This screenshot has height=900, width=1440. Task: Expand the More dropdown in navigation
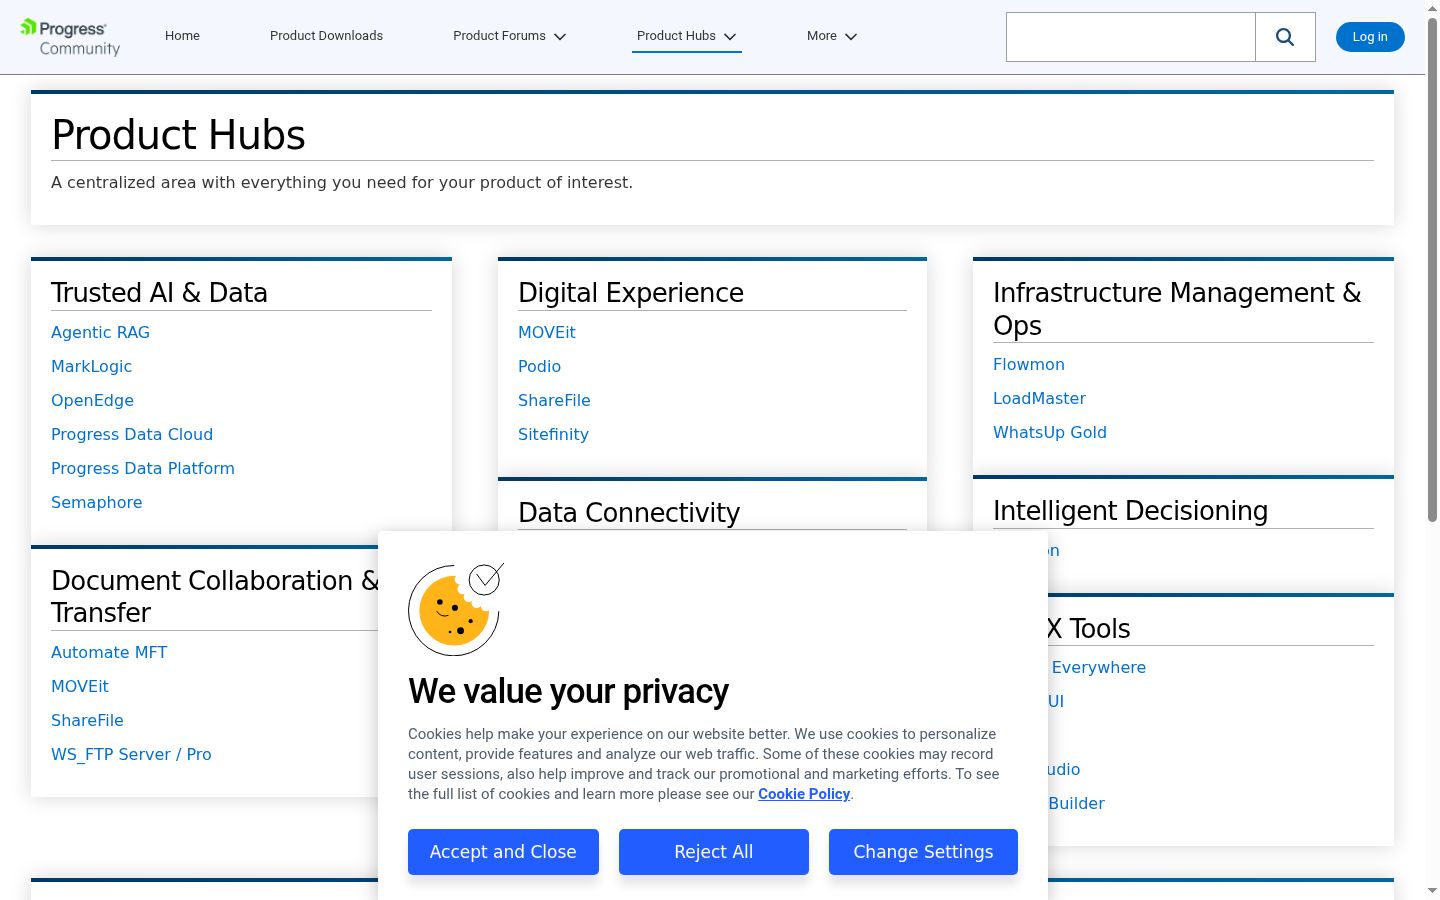click(x=832, y=36)
